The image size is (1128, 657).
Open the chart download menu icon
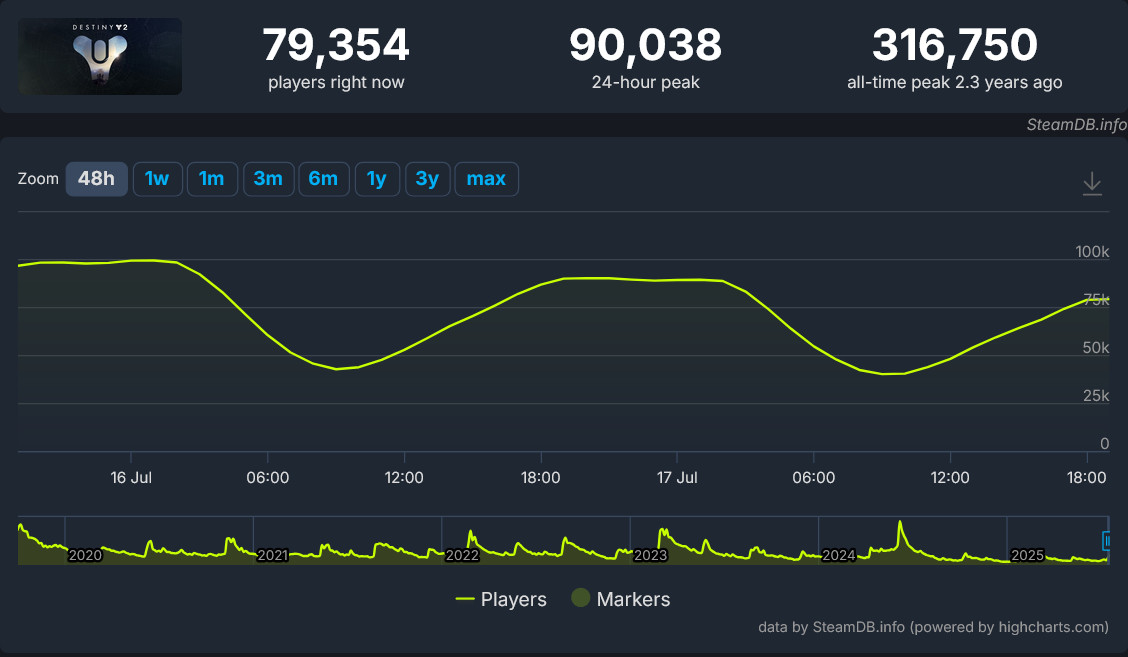click(x=1091, y=183)
